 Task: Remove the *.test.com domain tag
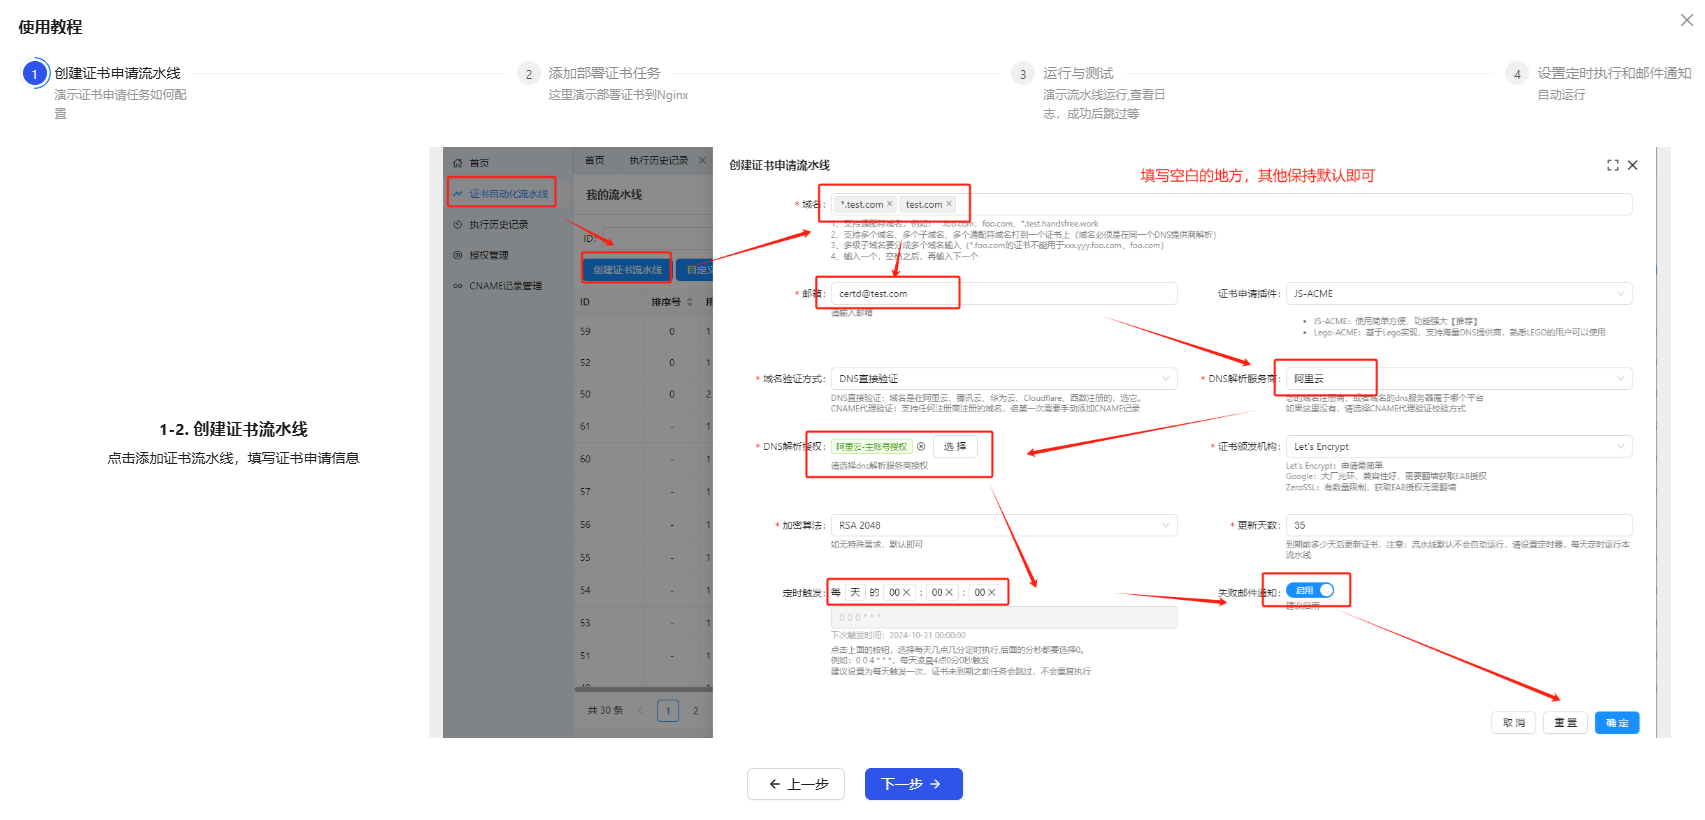[x=889, y=204]
